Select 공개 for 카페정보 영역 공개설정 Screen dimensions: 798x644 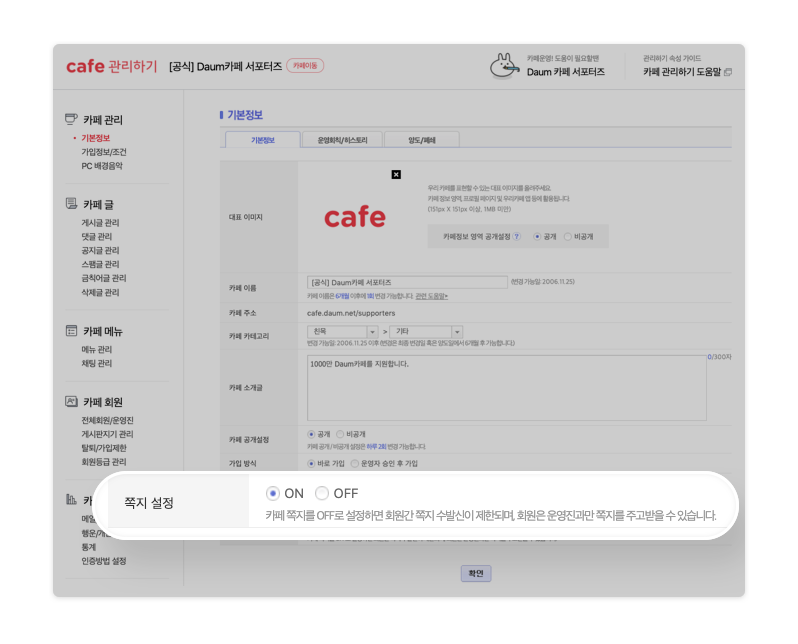(537, 237)
